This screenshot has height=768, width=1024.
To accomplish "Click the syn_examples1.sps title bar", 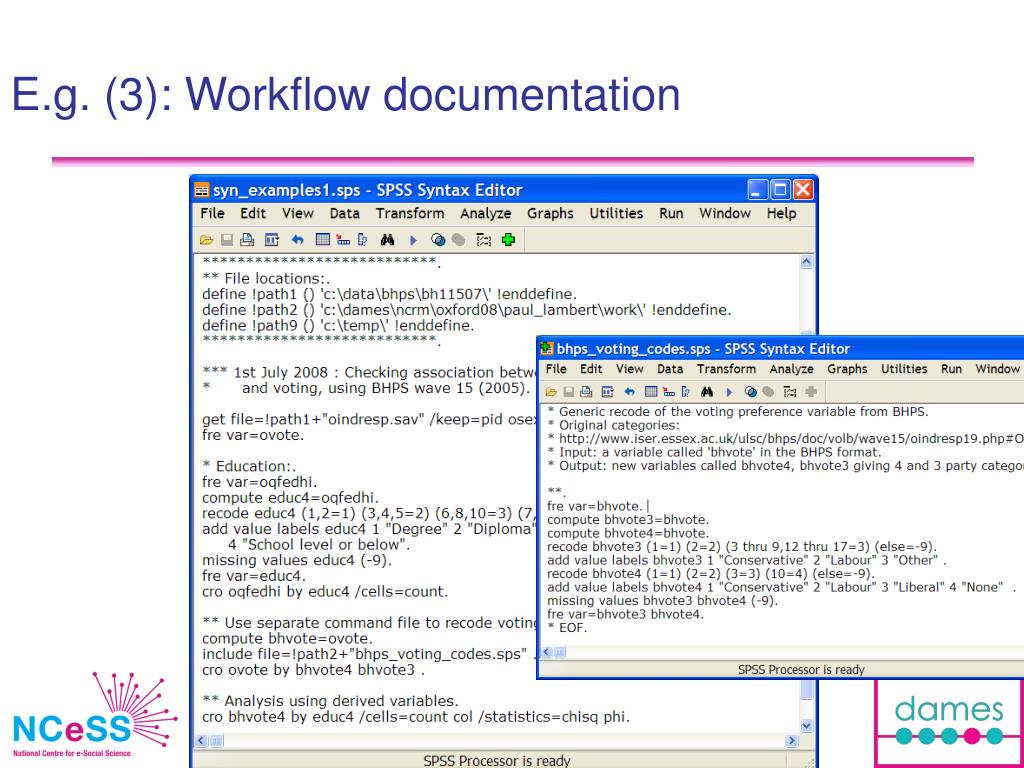I will (x=503, y=190).
